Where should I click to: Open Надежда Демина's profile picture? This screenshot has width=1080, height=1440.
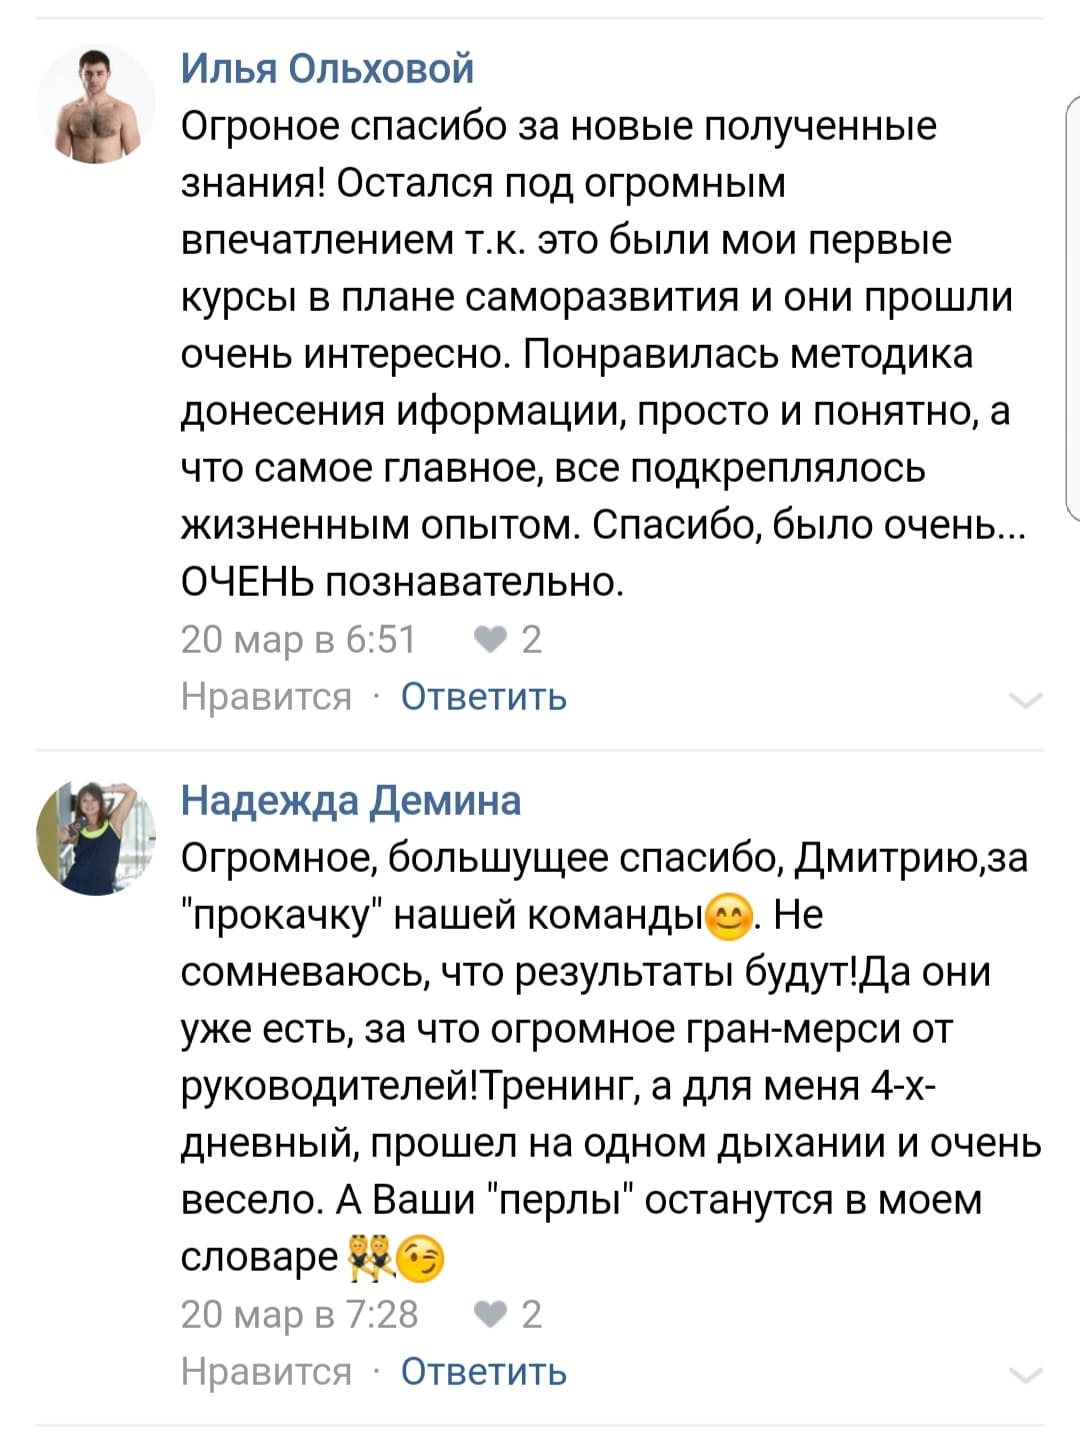[96, 836]
